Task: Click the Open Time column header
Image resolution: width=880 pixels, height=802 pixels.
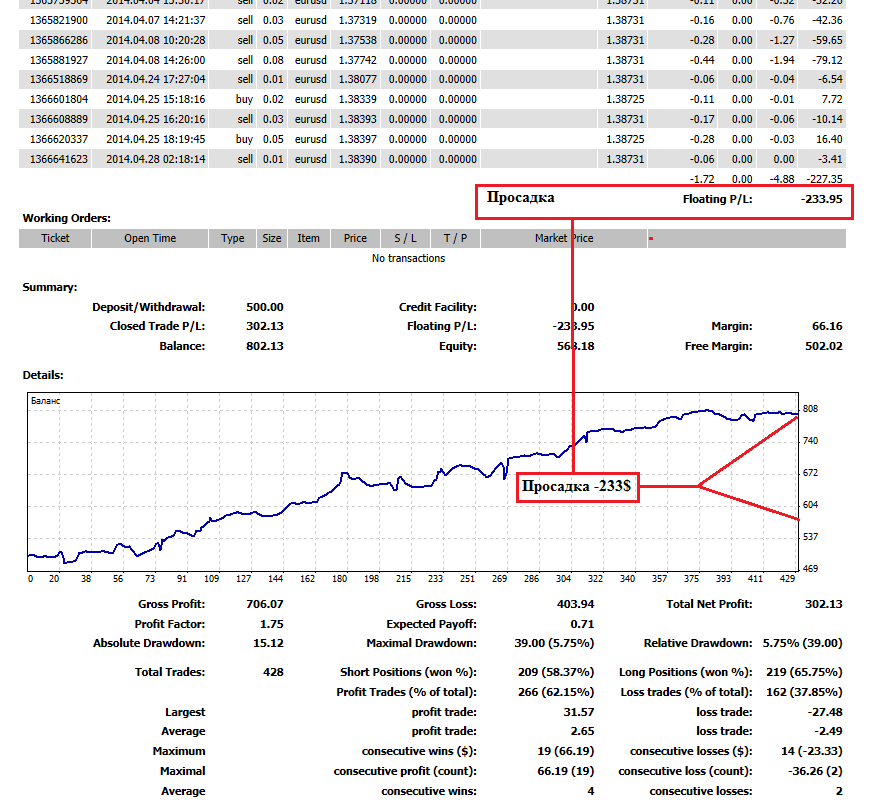Action: click(150, 238)
